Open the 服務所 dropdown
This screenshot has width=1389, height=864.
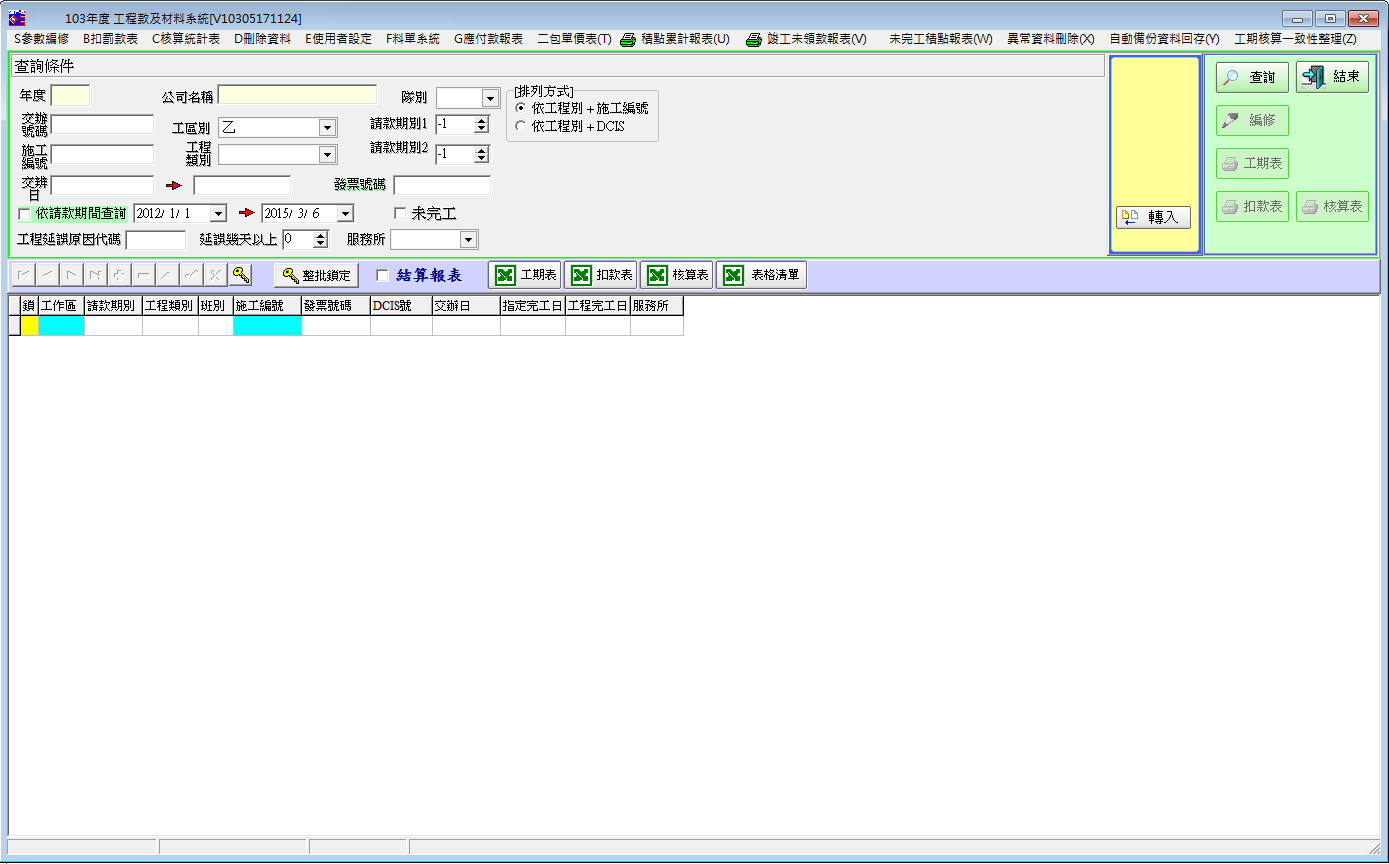coord(468,240)
